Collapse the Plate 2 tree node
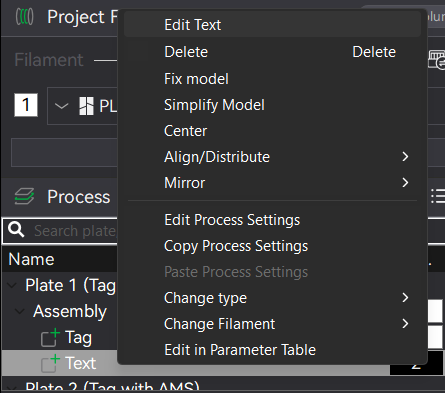Viewport: 445px width, 393px height. point(12,388)
